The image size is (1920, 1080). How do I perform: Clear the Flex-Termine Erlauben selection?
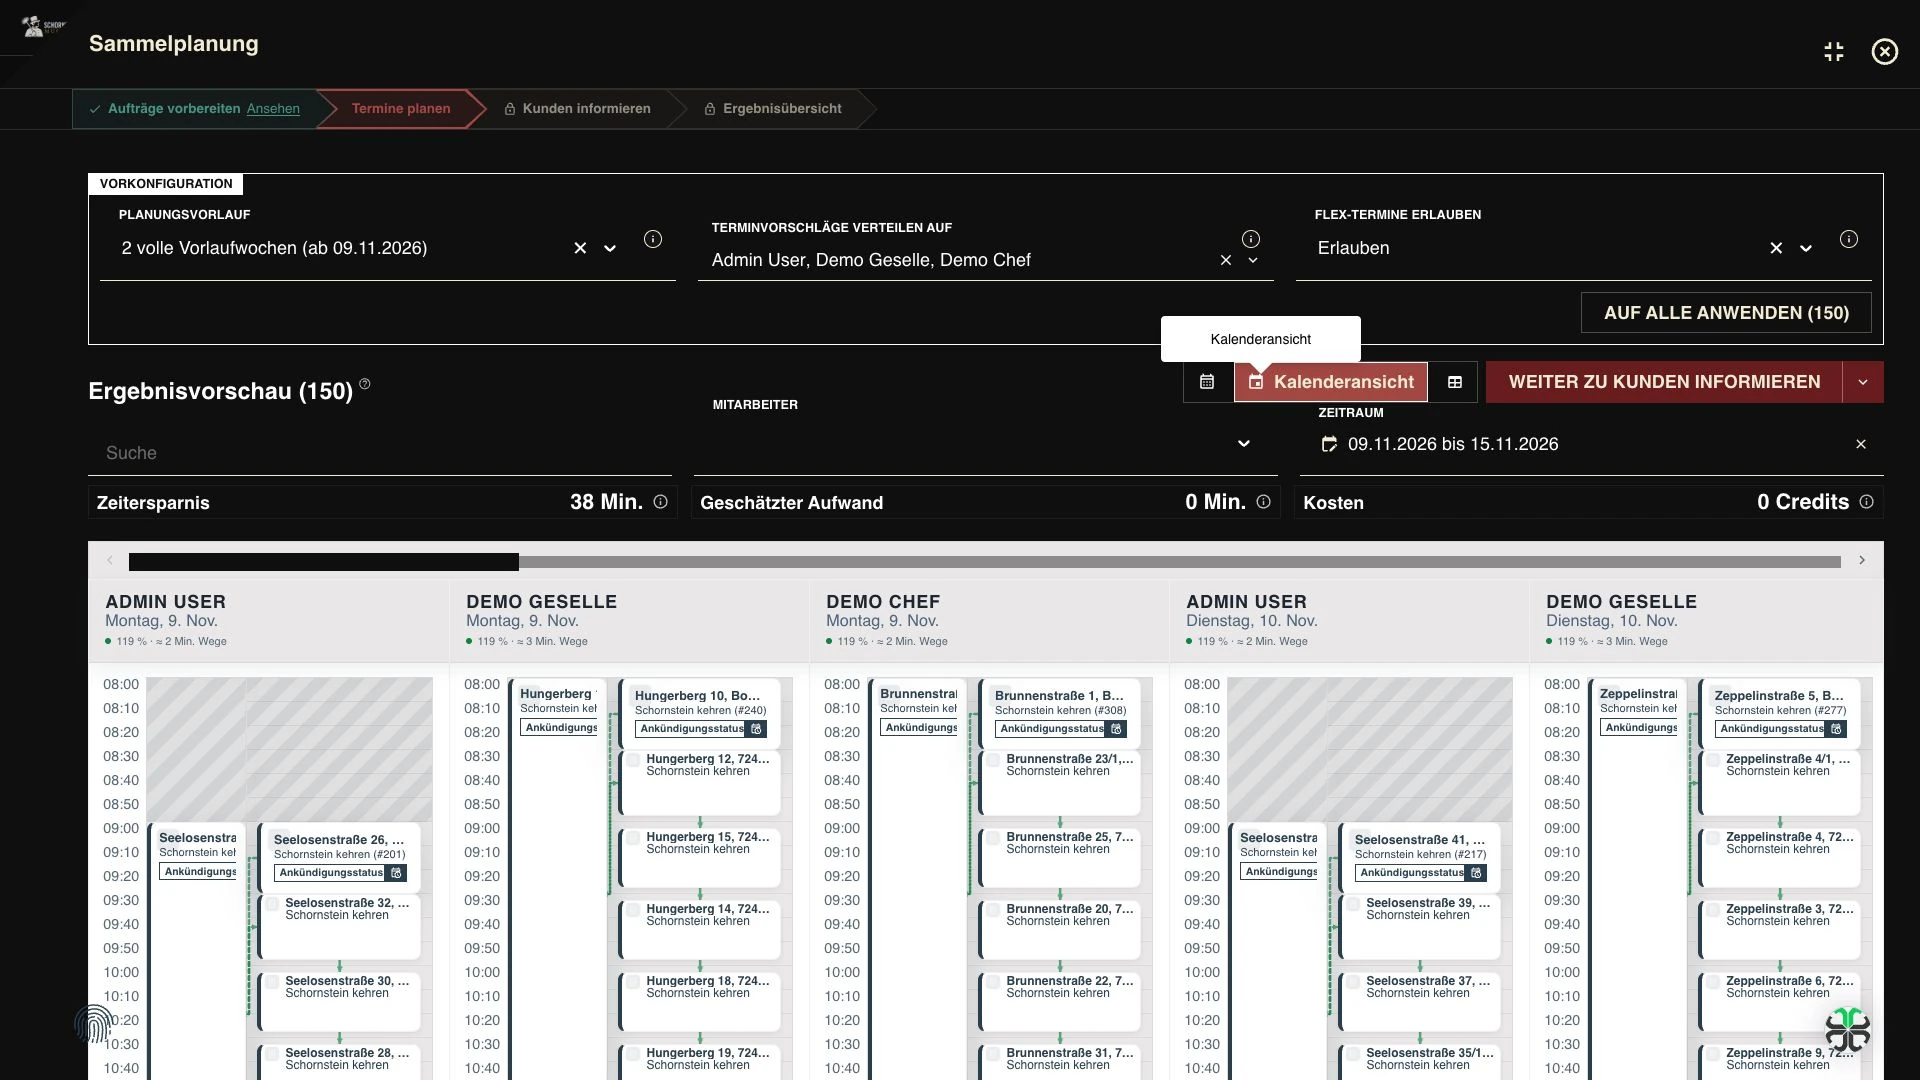[x=1776, y=248]
